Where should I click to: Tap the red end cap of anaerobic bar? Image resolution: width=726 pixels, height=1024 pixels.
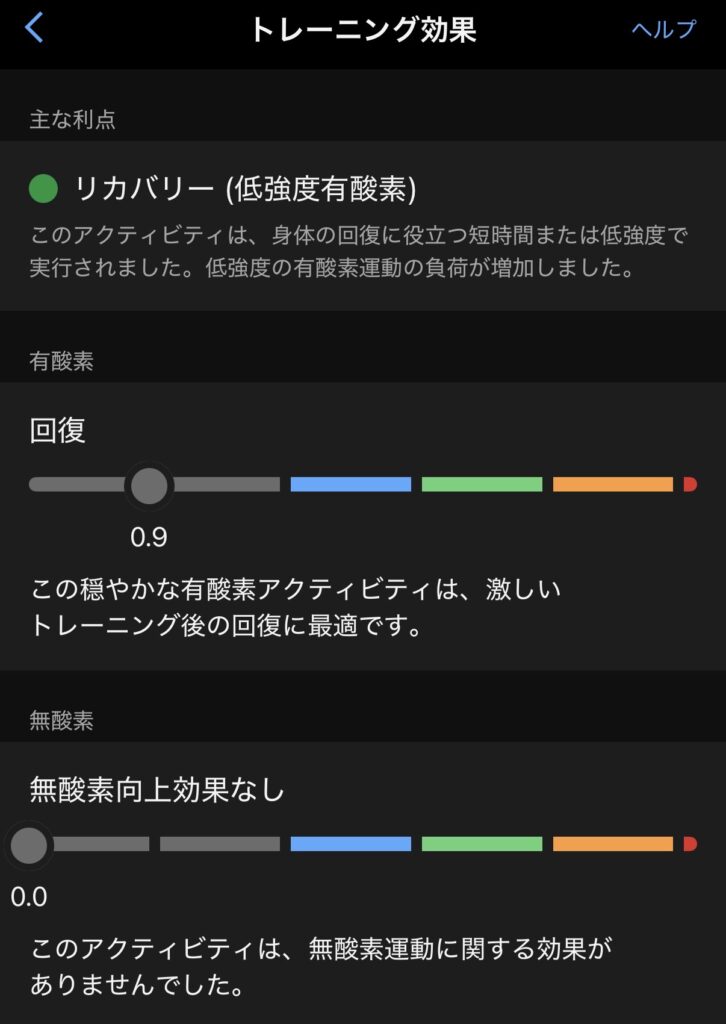(x=690, y=844)
